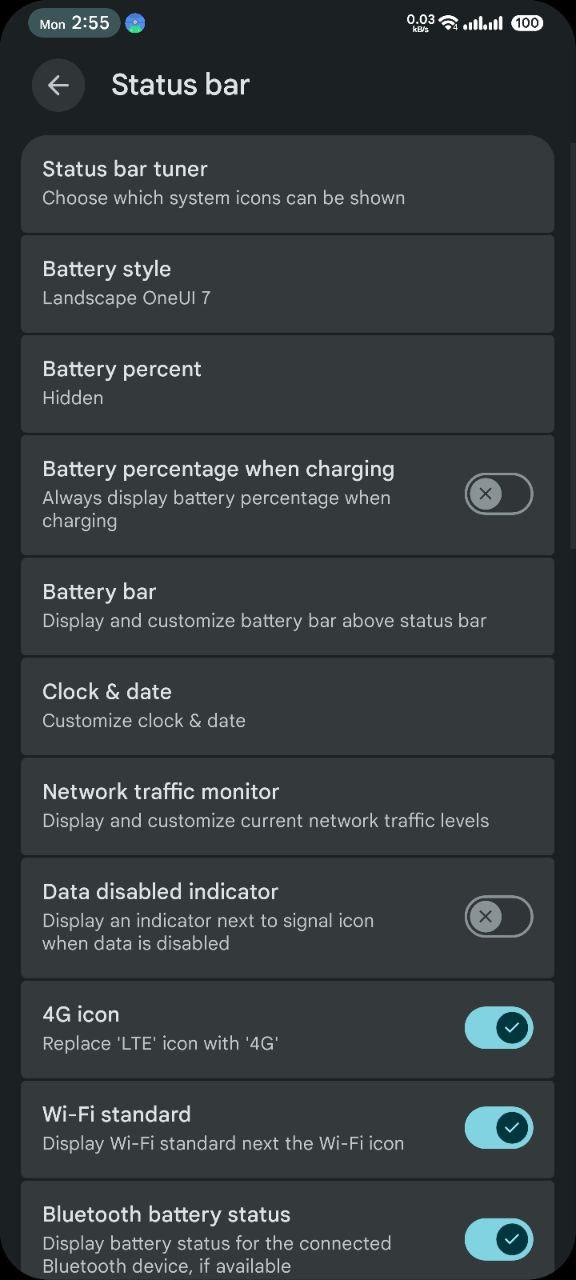Tap the Wi-Fi icon in status bar
576x1280 pixels.
448,22
